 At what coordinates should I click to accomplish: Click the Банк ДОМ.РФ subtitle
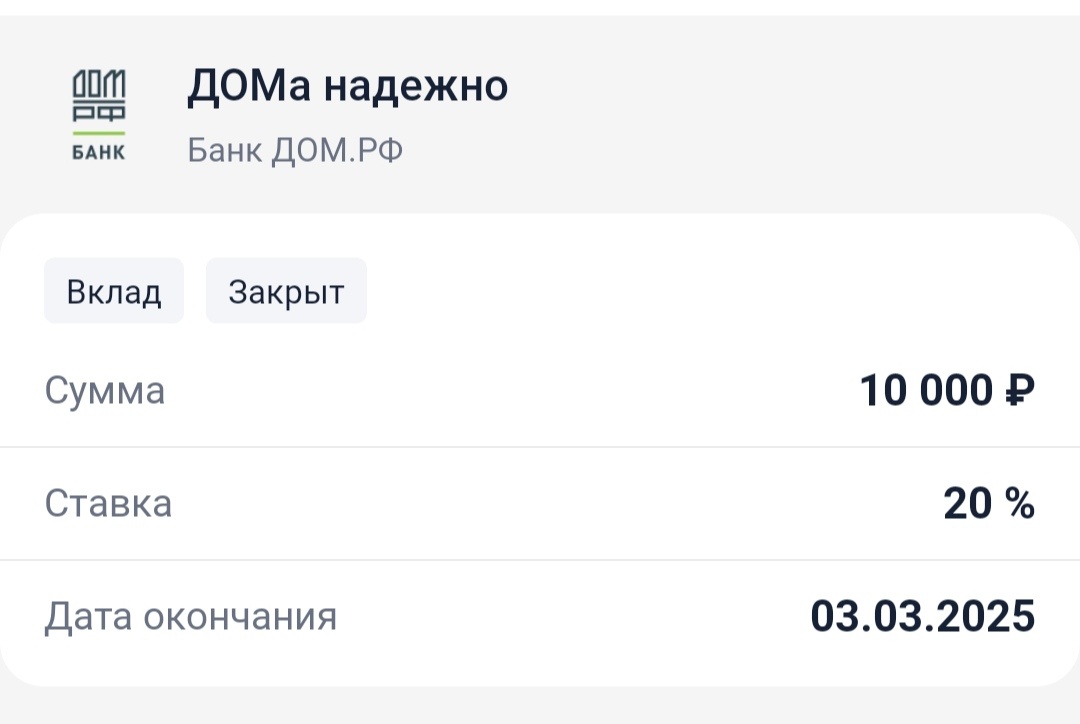click(x=295, y=151)
